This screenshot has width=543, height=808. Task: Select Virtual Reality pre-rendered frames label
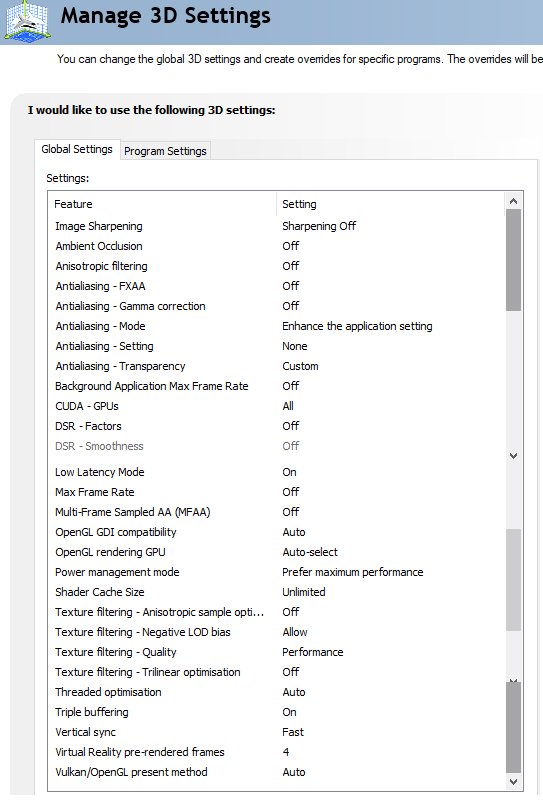tap(140, 752)
